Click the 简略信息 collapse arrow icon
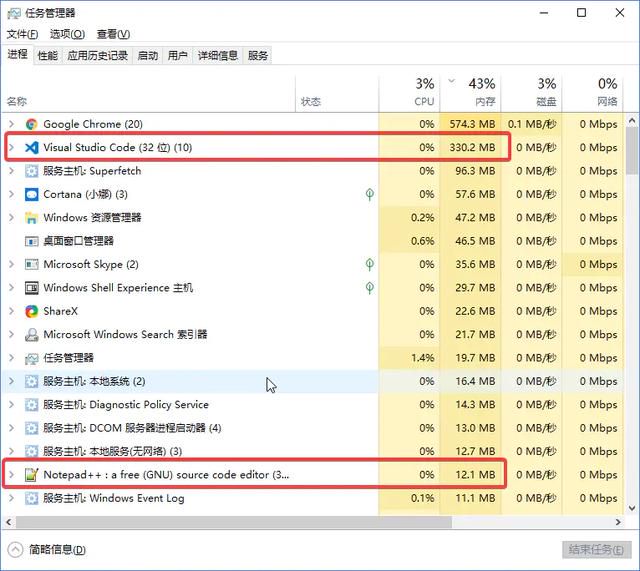 click(x=15, y=549)
